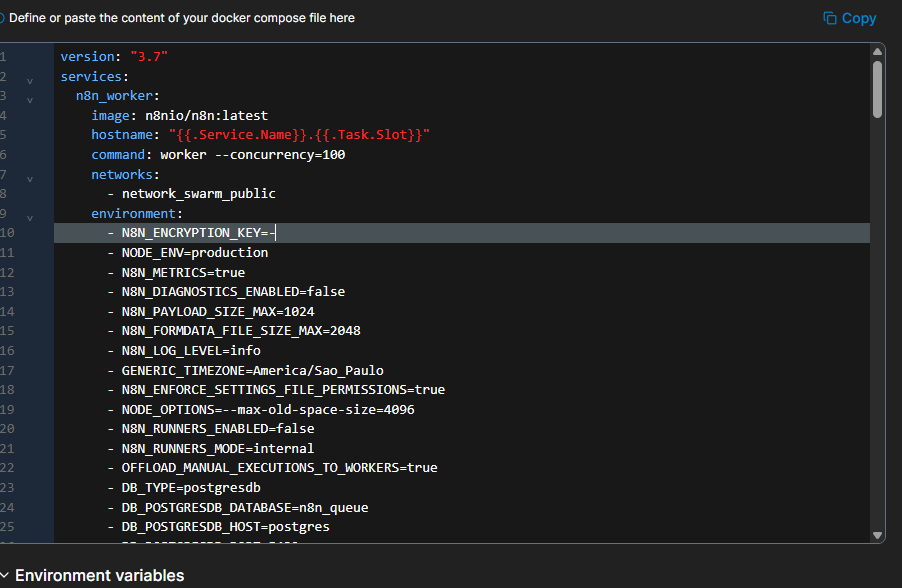
Task: Click on the image n8nio/n8n:latest line
Action: (x=179, y=115)
